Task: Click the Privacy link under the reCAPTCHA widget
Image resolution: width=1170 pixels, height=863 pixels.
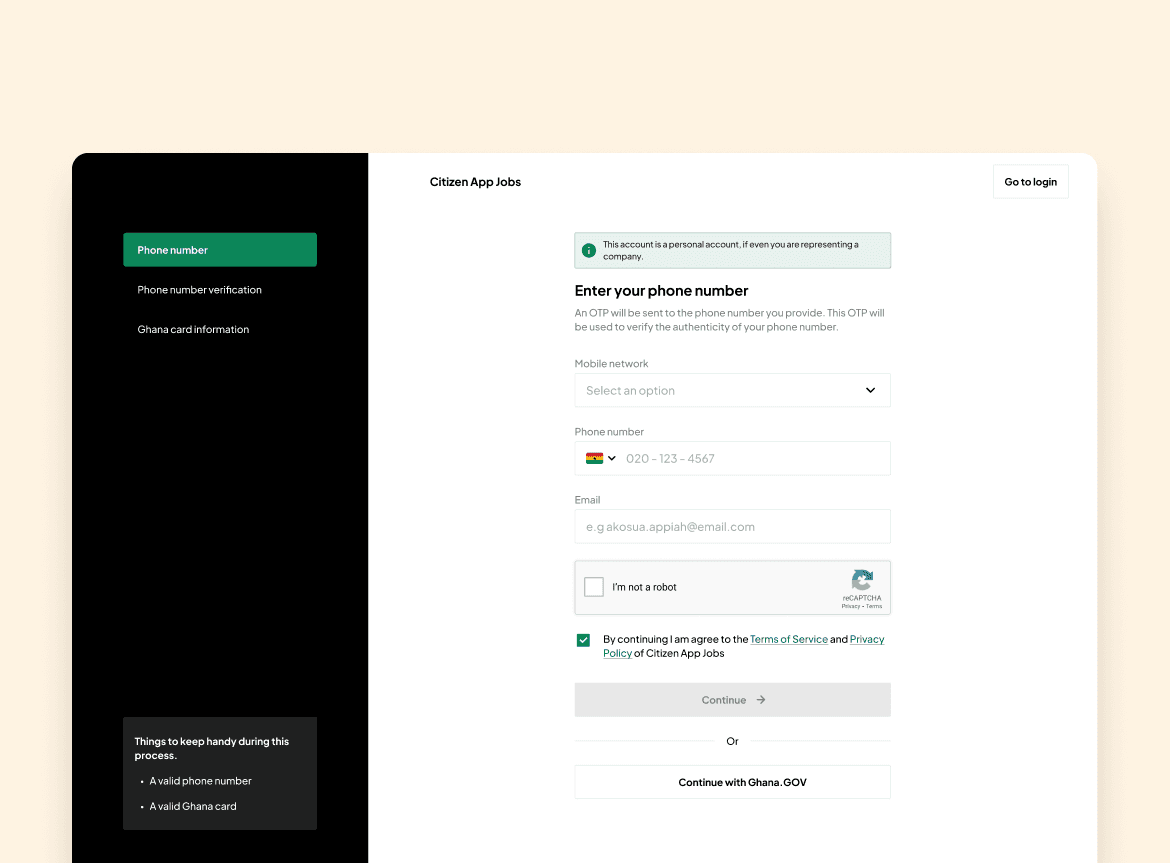Action: 850,605
